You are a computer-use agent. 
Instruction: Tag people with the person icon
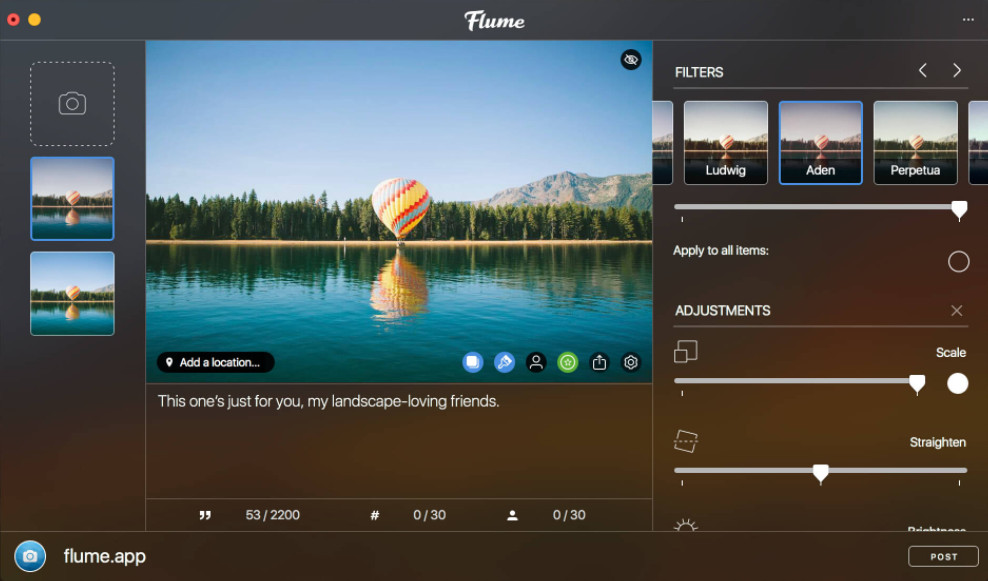coord(536,362)
